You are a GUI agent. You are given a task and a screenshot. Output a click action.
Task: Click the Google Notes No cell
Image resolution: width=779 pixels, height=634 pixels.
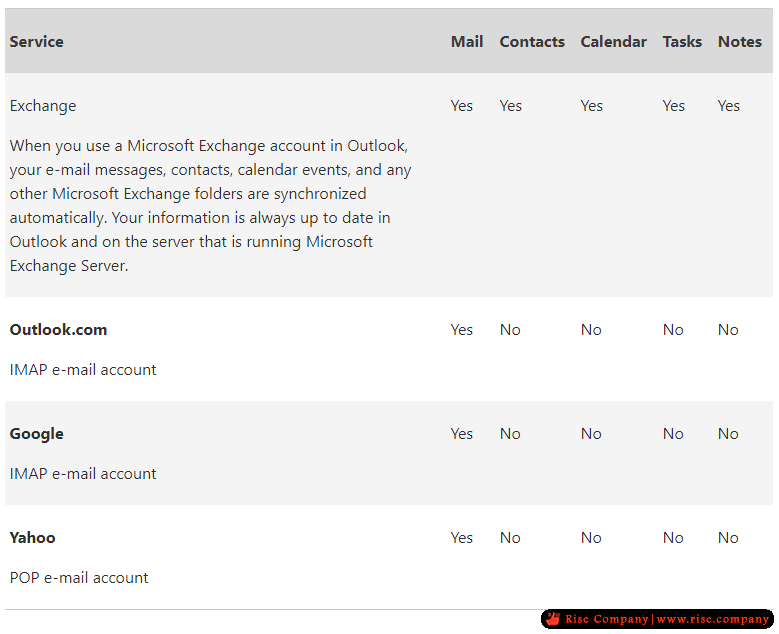tap(728, 434)
